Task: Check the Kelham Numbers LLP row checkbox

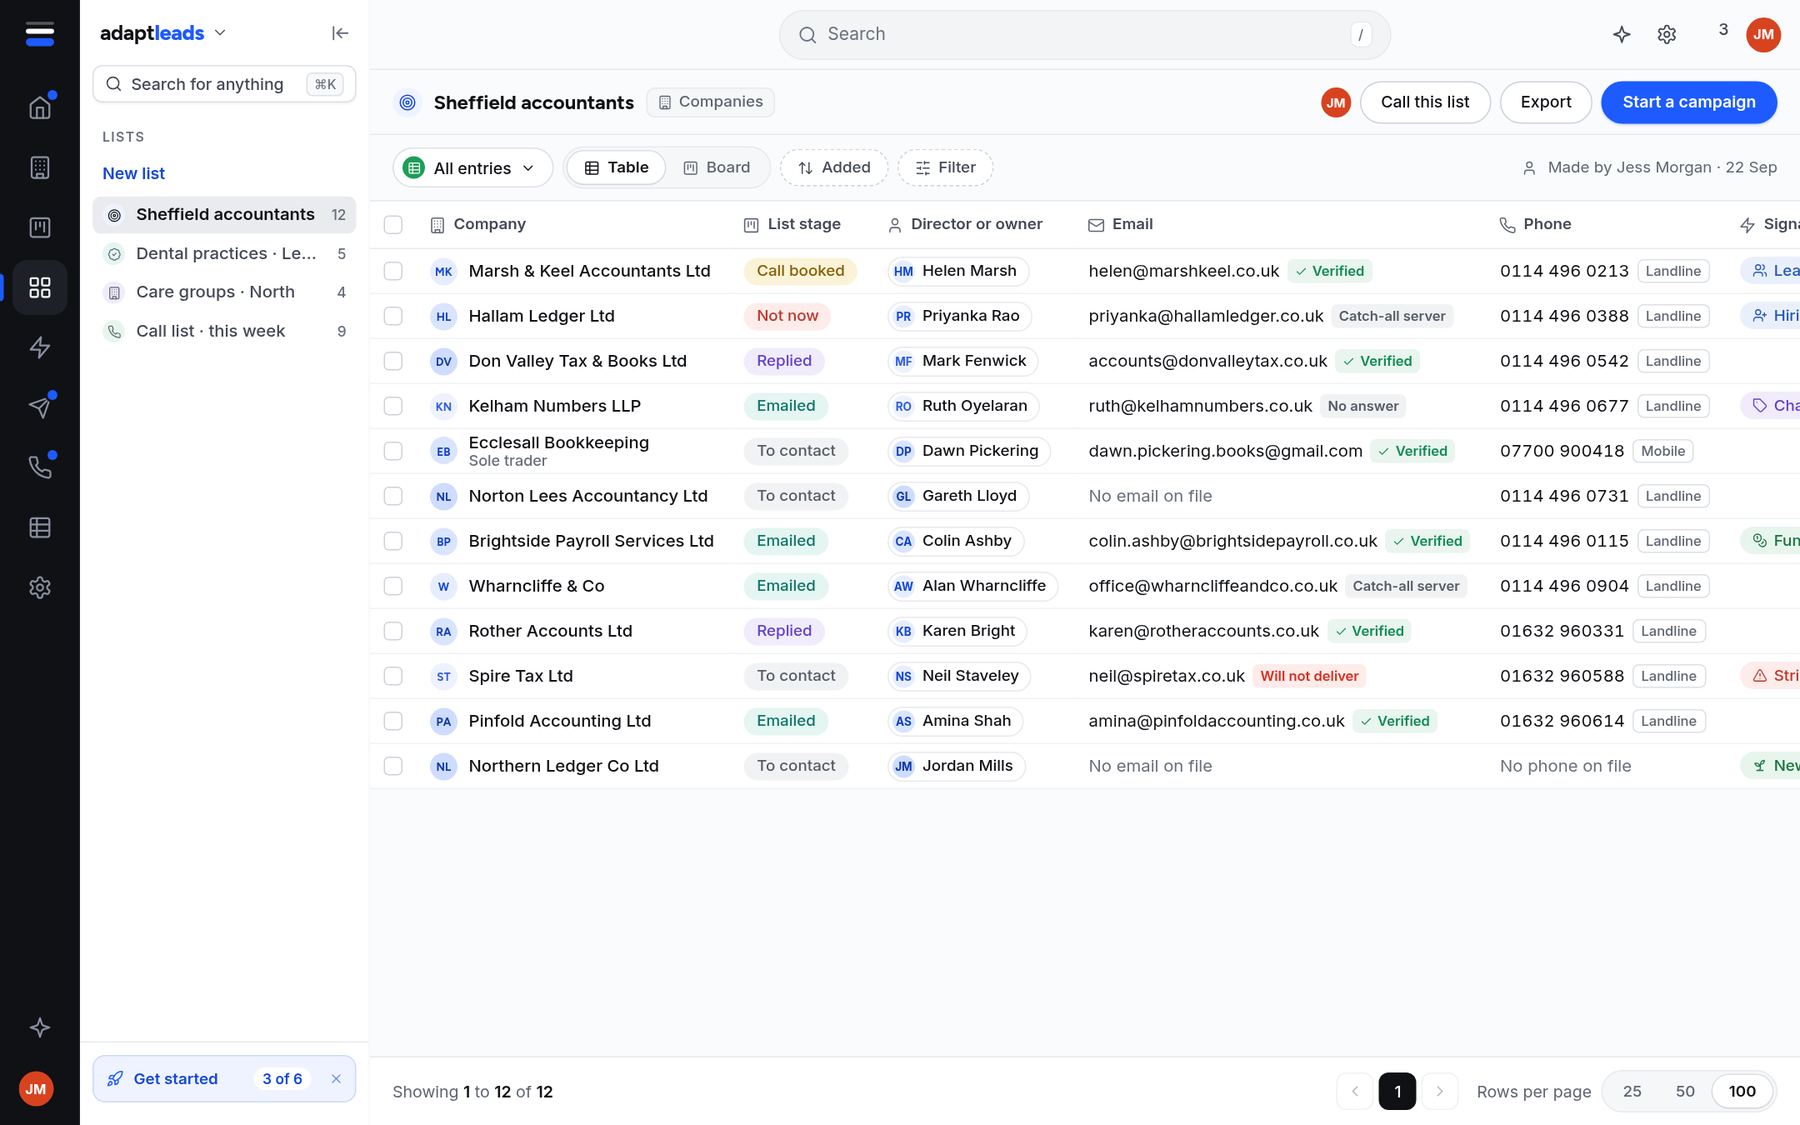Action: (393, 406)
